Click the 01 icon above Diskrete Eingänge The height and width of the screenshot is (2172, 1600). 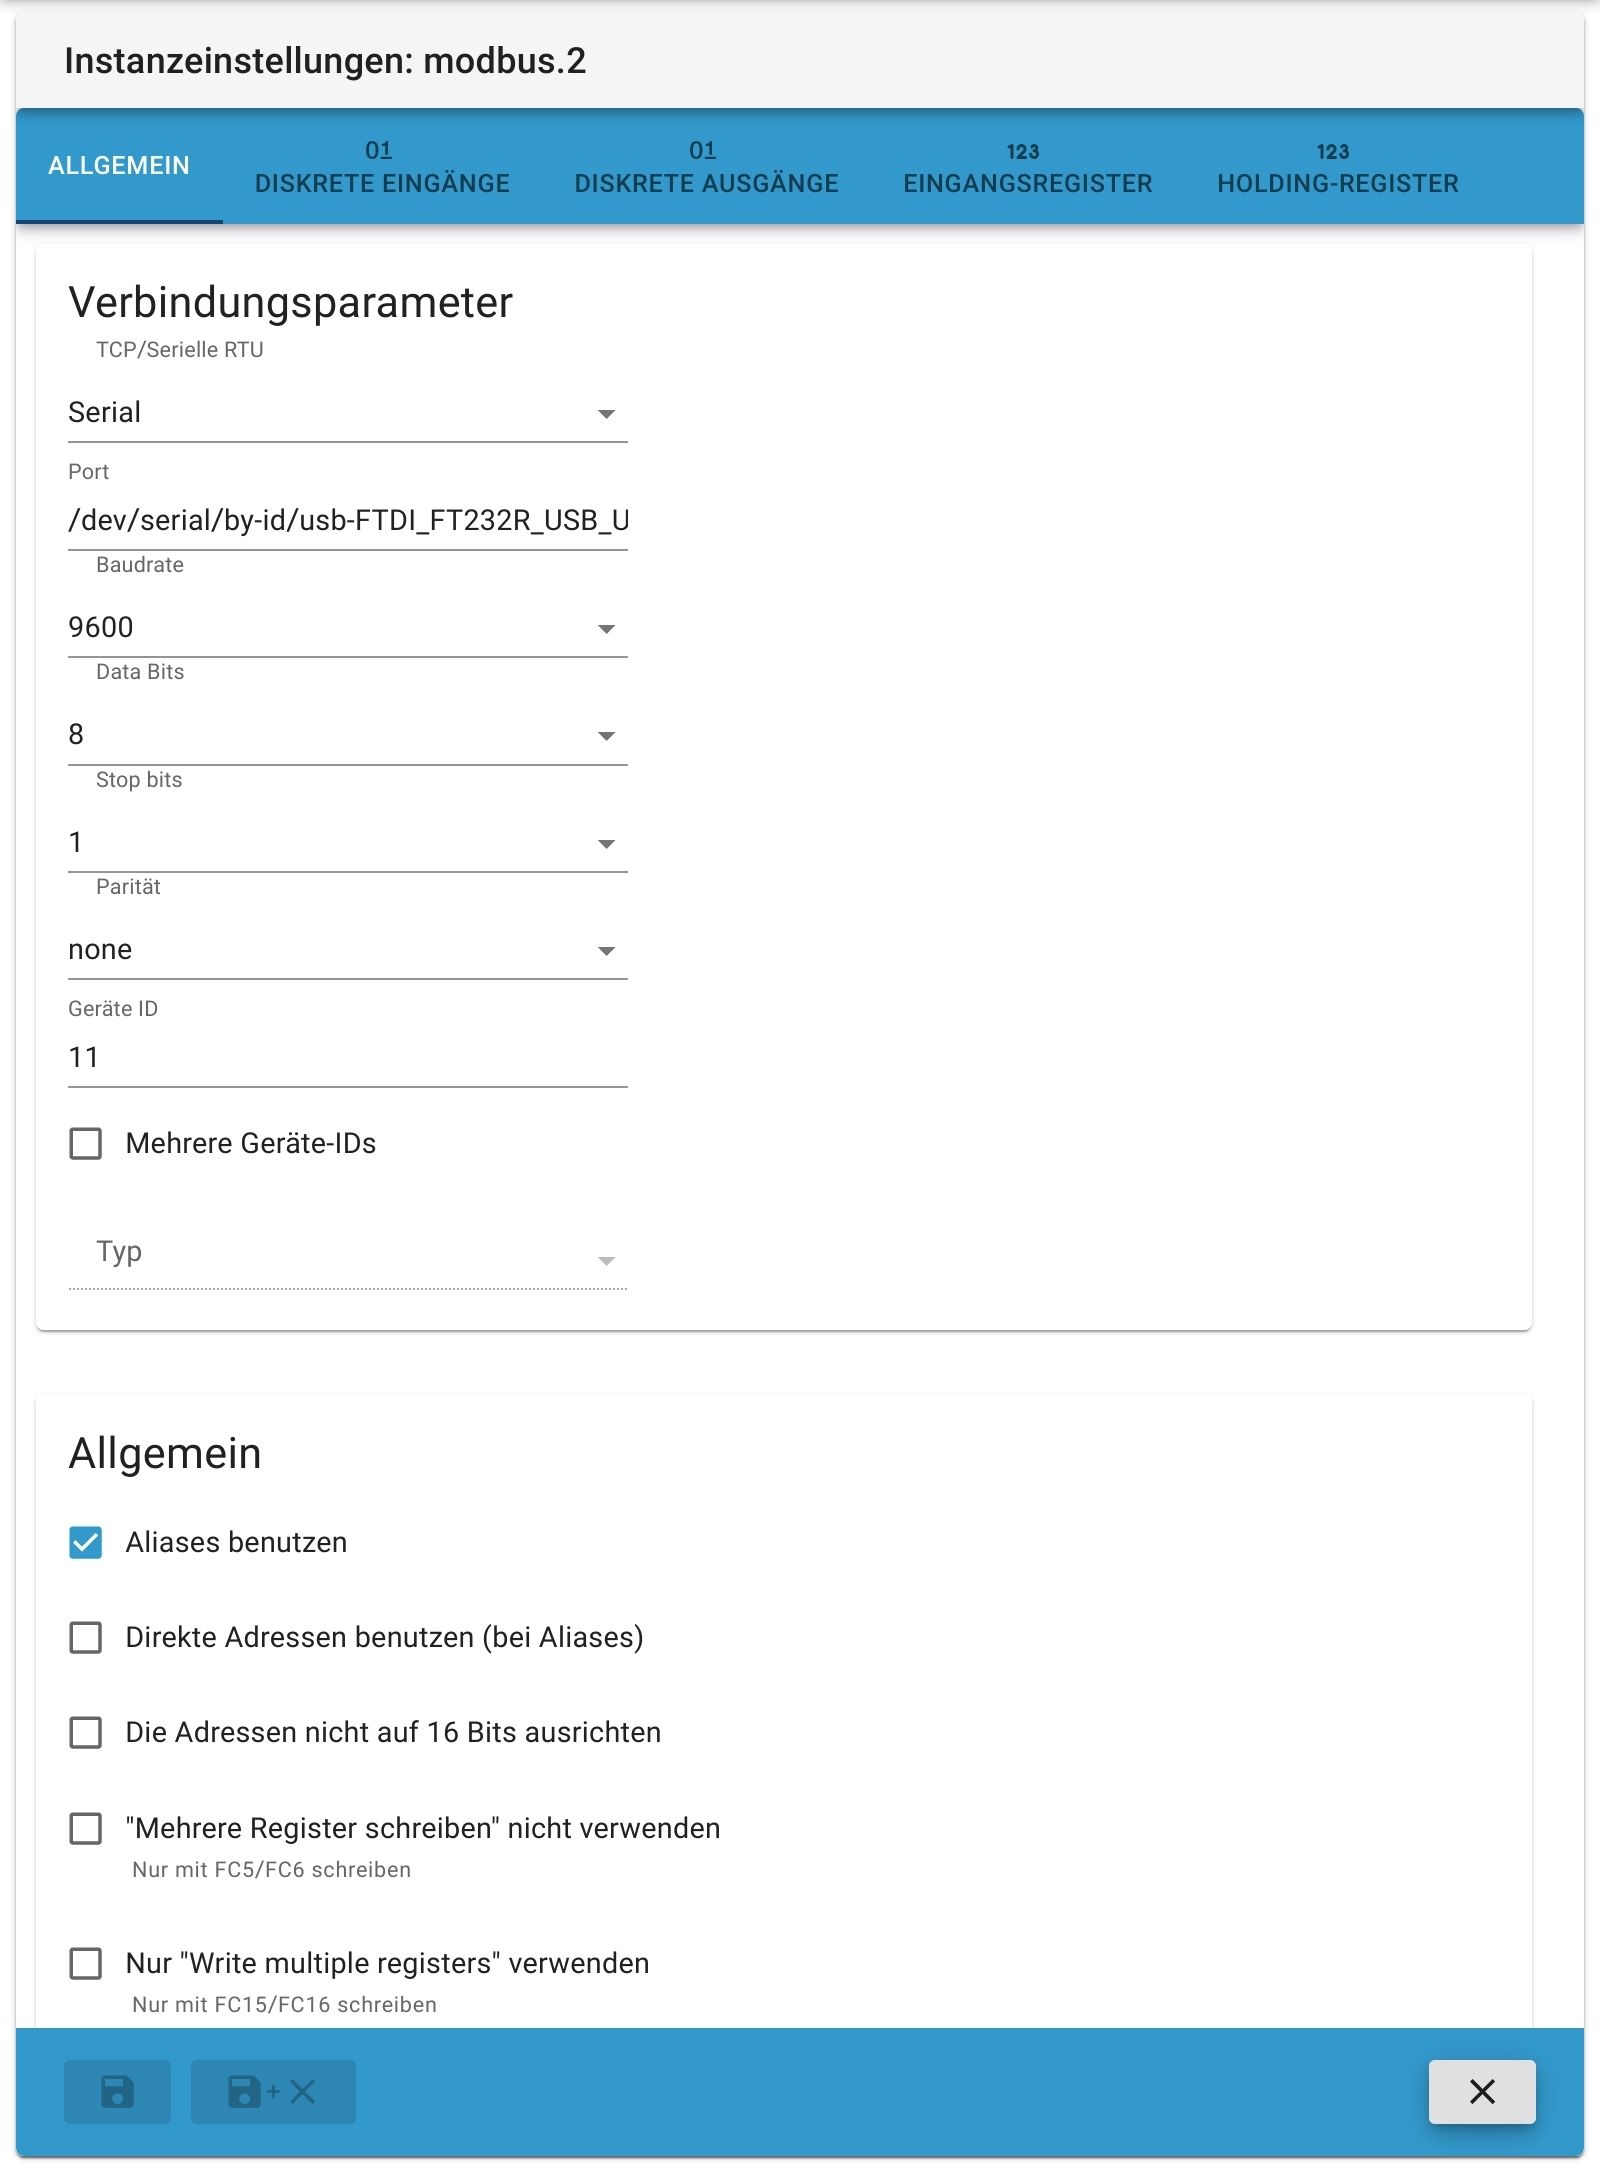point(379,151)
